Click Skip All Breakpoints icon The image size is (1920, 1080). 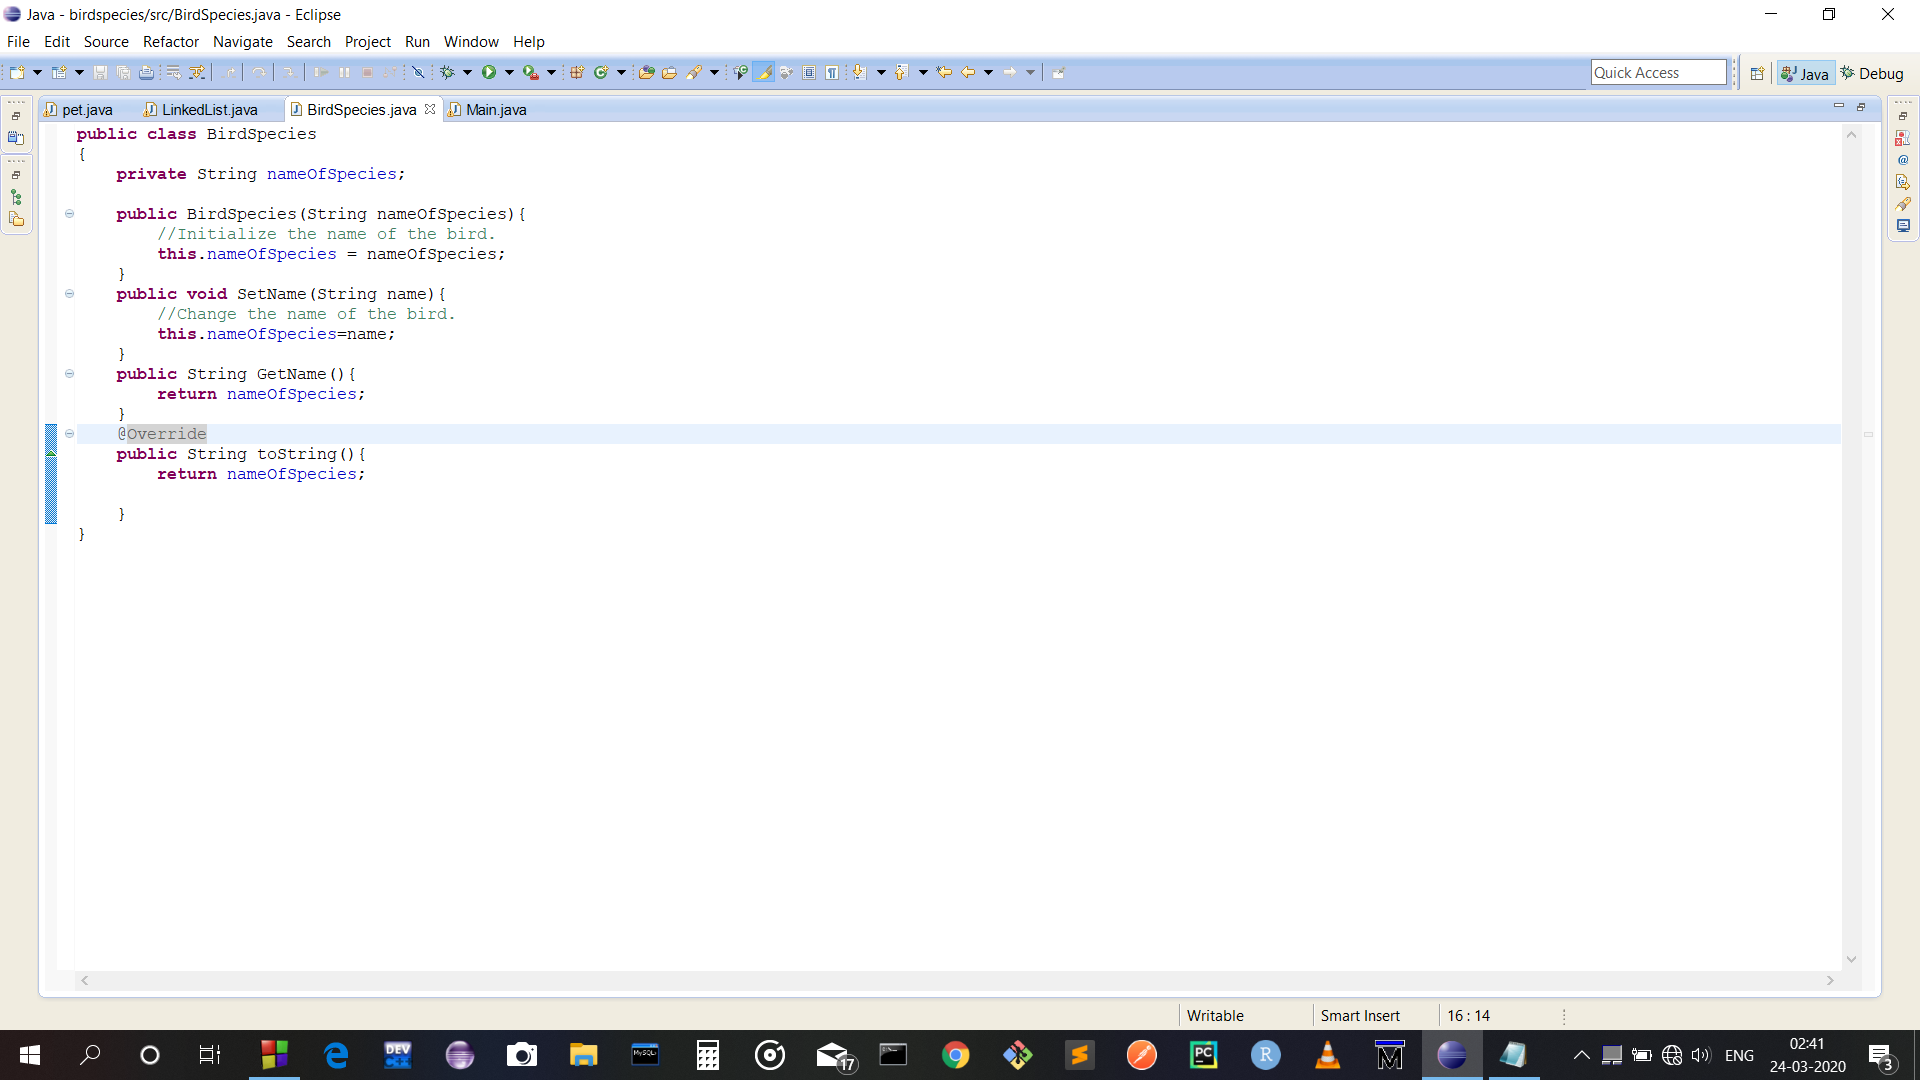click(418, 72)
